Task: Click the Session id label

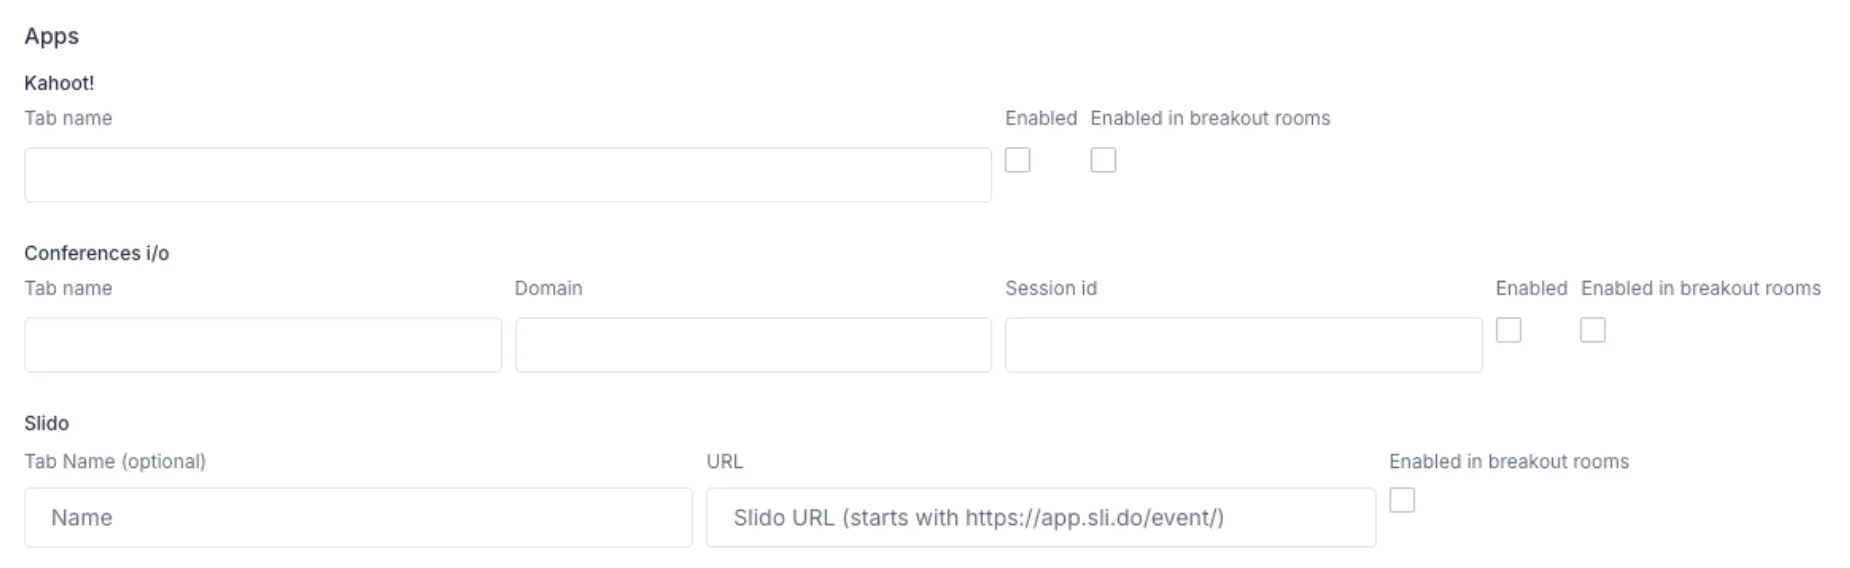Action: (1050, 288)
